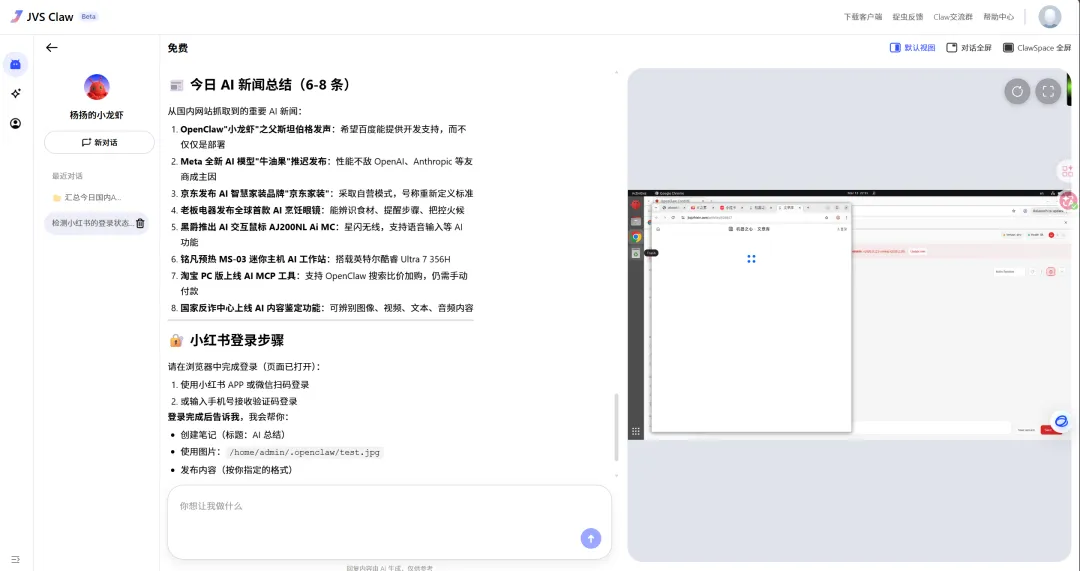Open the 帮助中心 link
Viewport: 1080px width, 571px height.
pyautogui.click(x=998, y=17)
